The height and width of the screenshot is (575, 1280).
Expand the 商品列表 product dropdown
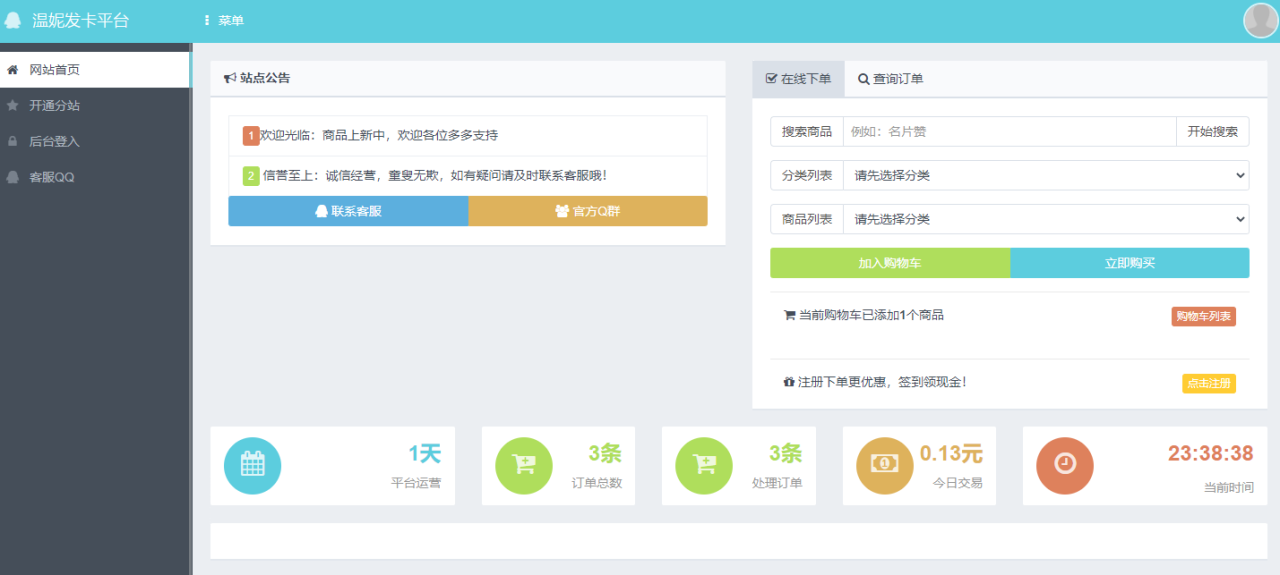(1045, 219)
